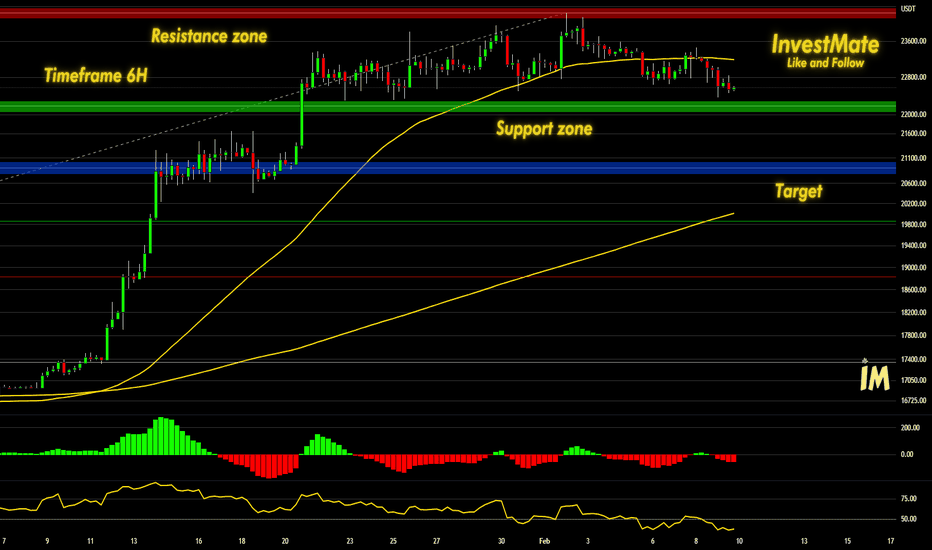
Task: Click the date label 20 on time axis
Action: (285, 541)
